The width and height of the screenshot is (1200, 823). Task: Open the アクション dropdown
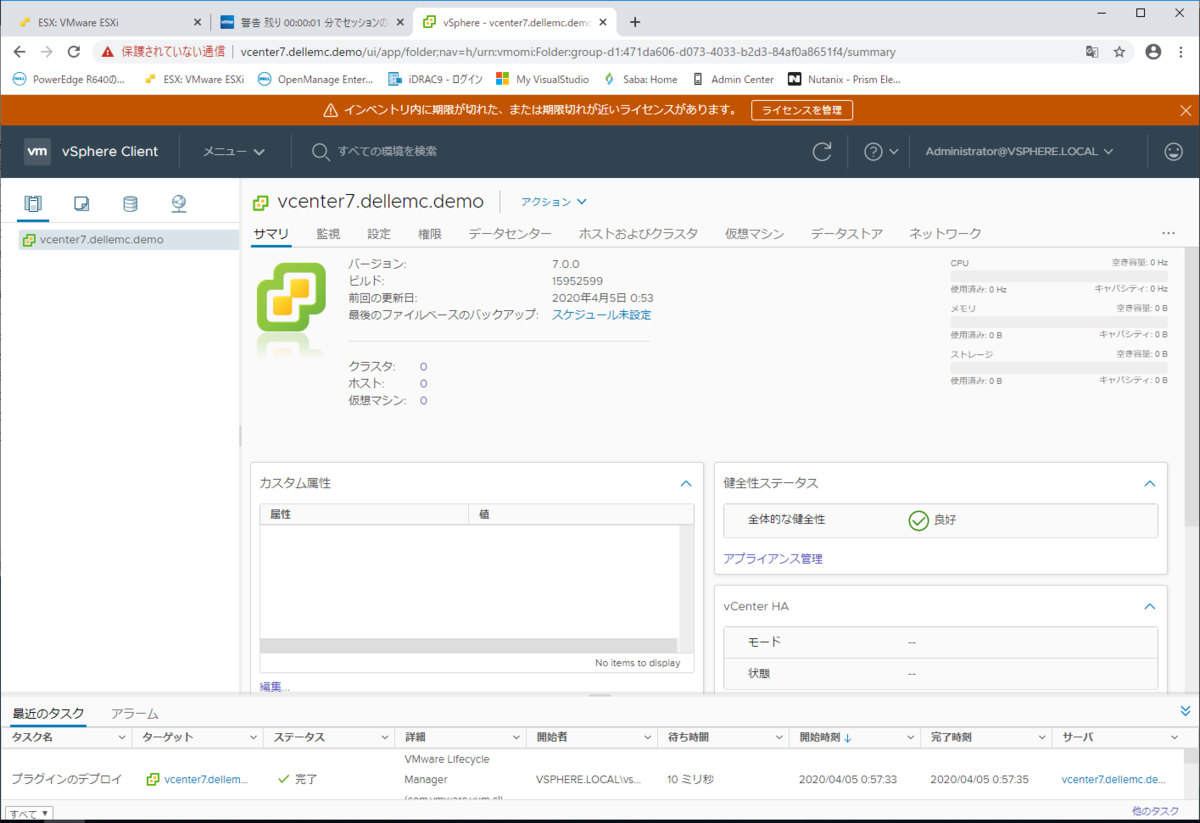(554, 201)
